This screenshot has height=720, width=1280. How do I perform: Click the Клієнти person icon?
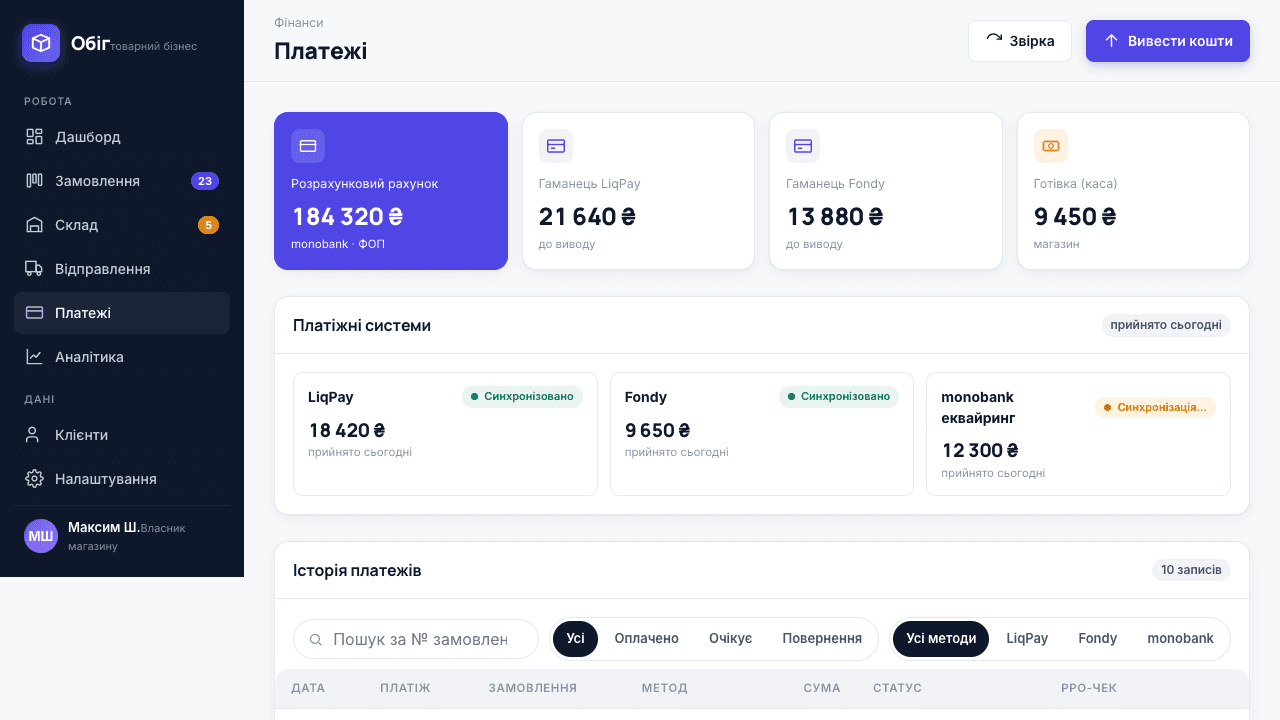34,435
